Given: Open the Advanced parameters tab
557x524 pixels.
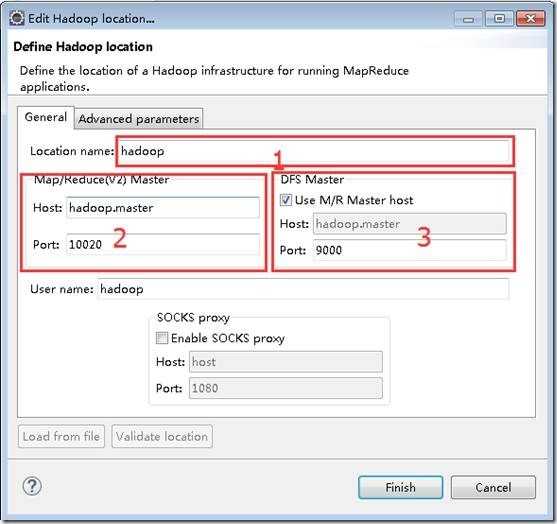Looking at the screenshot, I should pyautogui.click(x=139, y=119).
